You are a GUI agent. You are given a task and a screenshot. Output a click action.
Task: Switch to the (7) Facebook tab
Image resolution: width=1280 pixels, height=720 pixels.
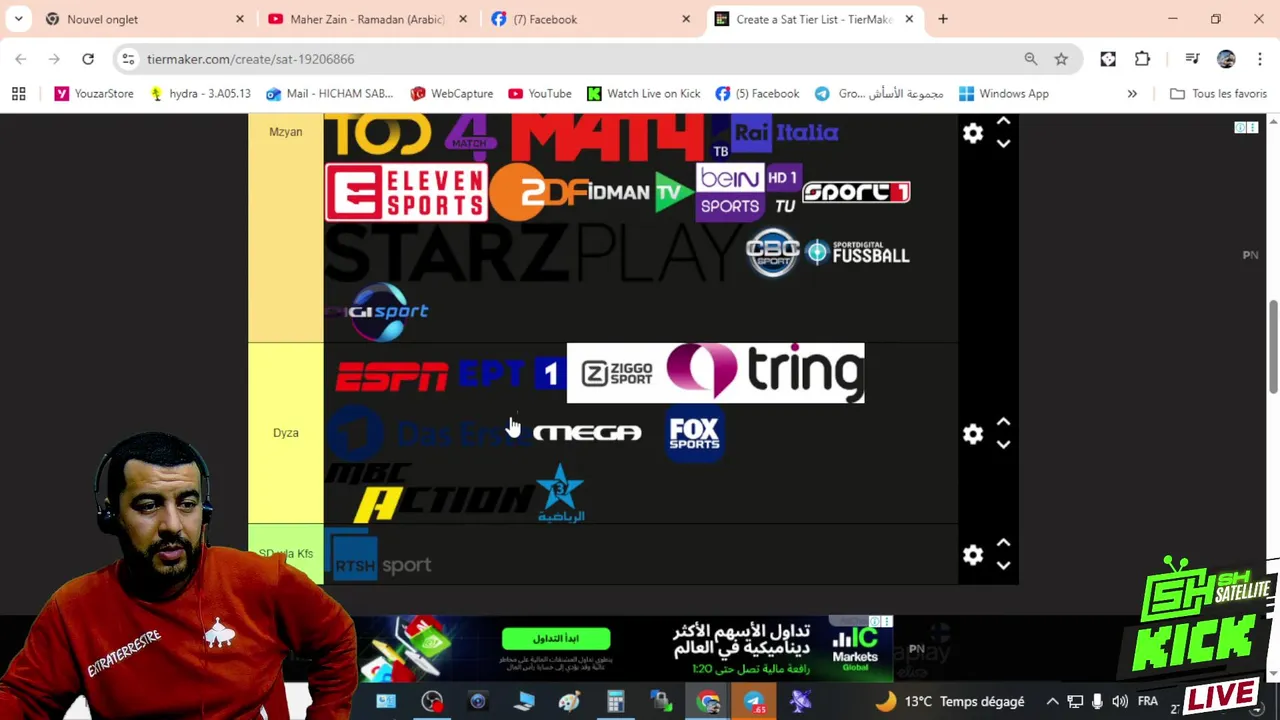tap(590, 19)
